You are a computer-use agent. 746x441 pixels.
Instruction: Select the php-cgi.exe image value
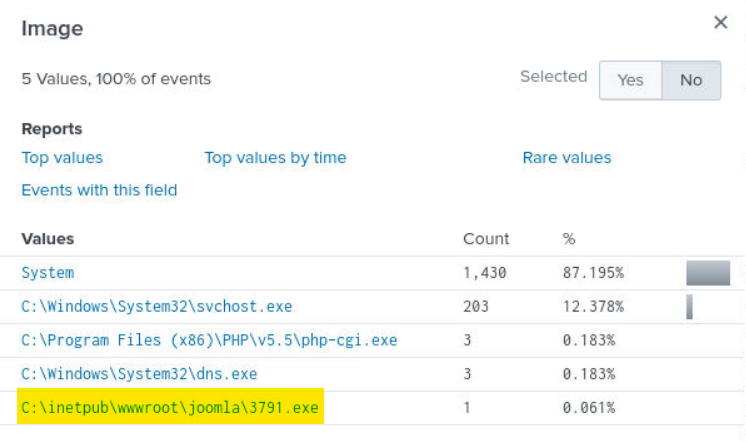click(209, 340)
